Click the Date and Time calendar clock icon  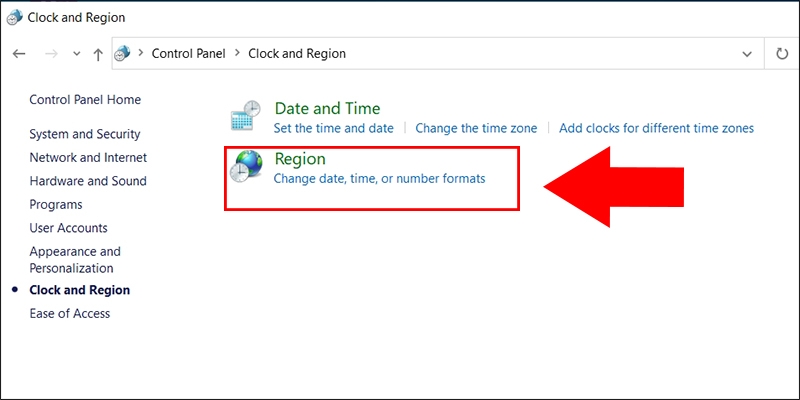245,116
